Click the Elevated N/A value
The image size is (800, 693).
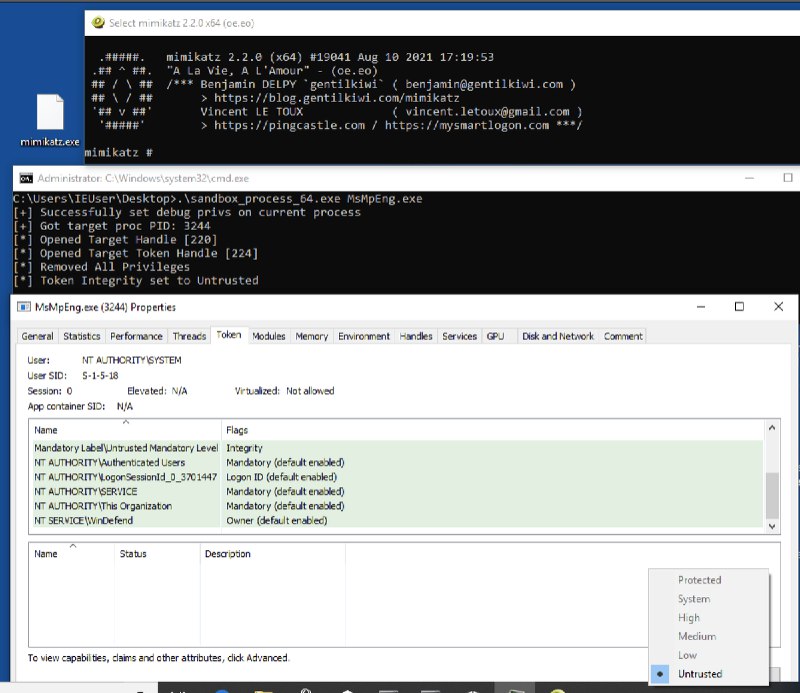tap(179, 391)
